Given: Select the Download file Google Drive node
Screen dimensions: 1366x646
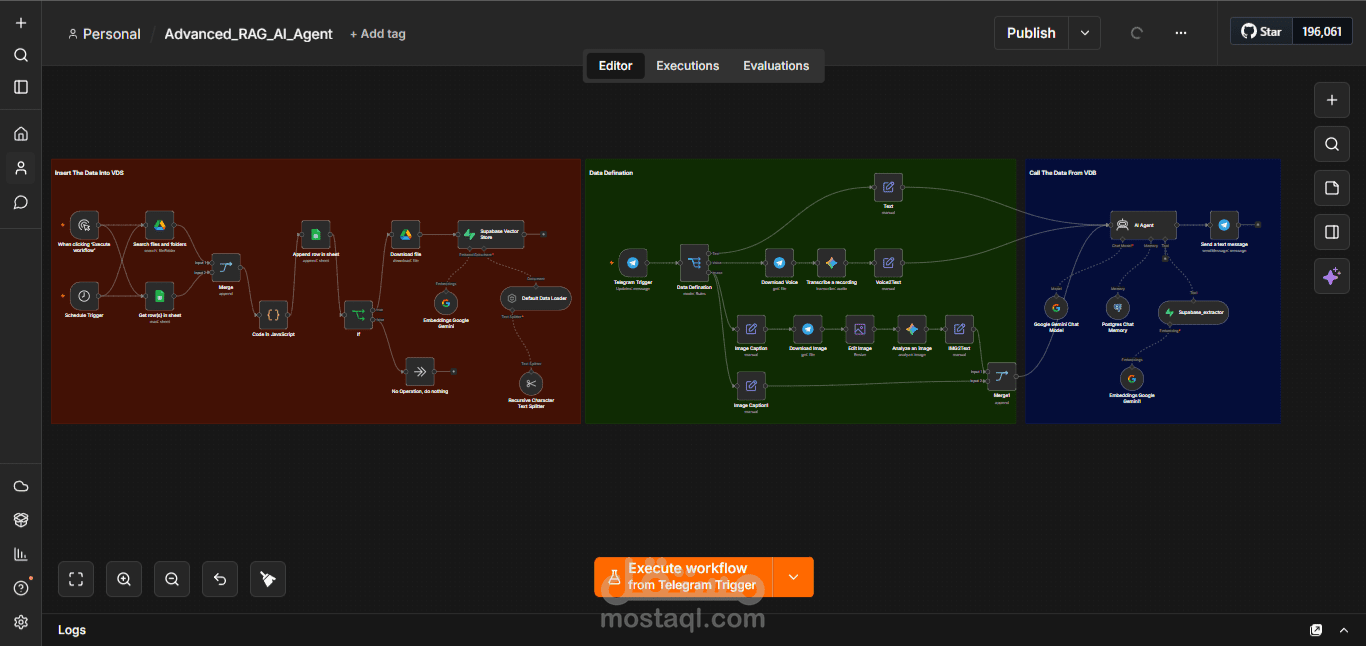Looking at the screenshot, I should coord(406,235).
